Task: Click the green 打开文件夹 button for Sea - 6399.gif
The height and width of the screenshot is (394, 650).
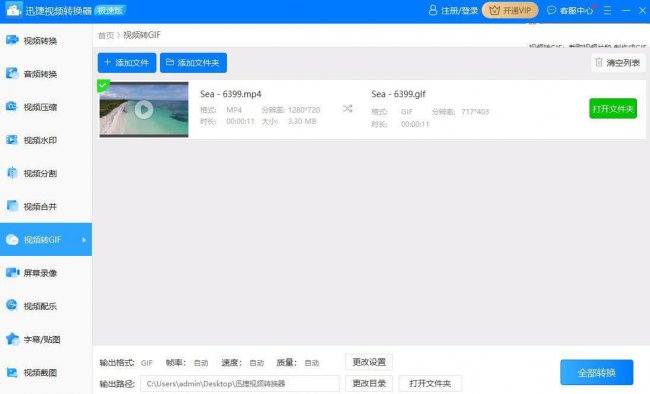Action: [613, 109]
